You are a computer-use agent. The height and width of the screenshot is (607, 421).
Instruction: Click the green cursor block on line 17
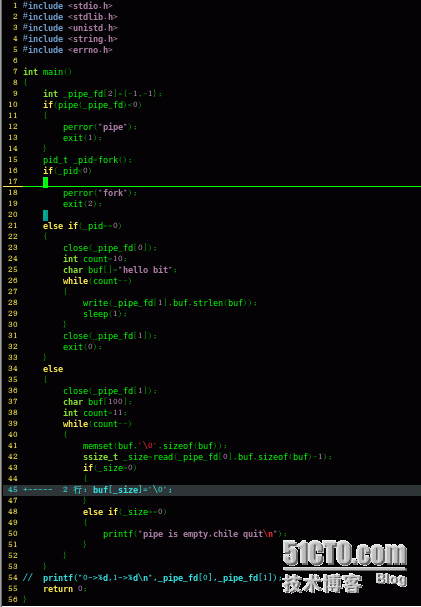(x=45, y=182)
